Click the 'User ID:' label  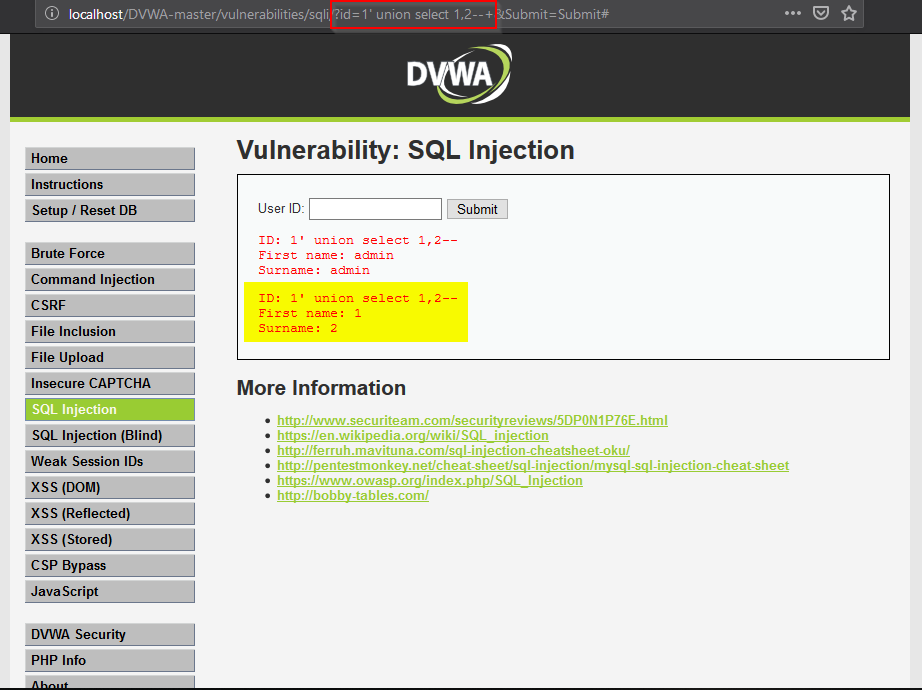[x=281, y=209]
